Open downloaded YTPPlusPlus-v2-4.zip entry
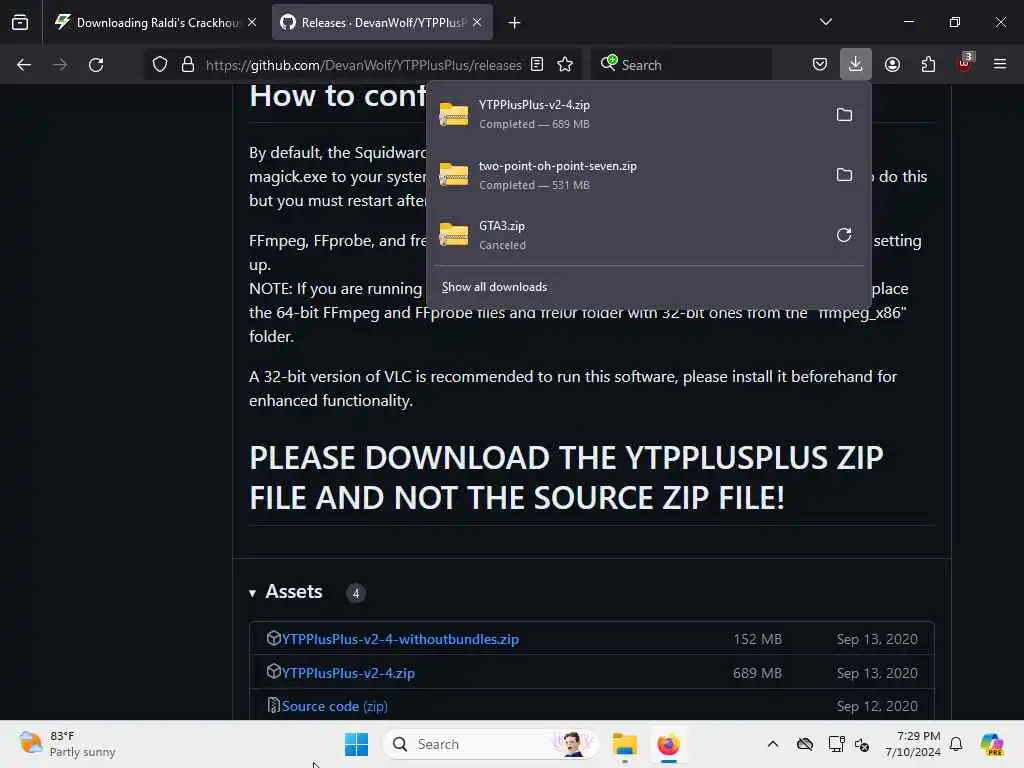Viewport: 1024px width, 768px height. tap(628, 114)
